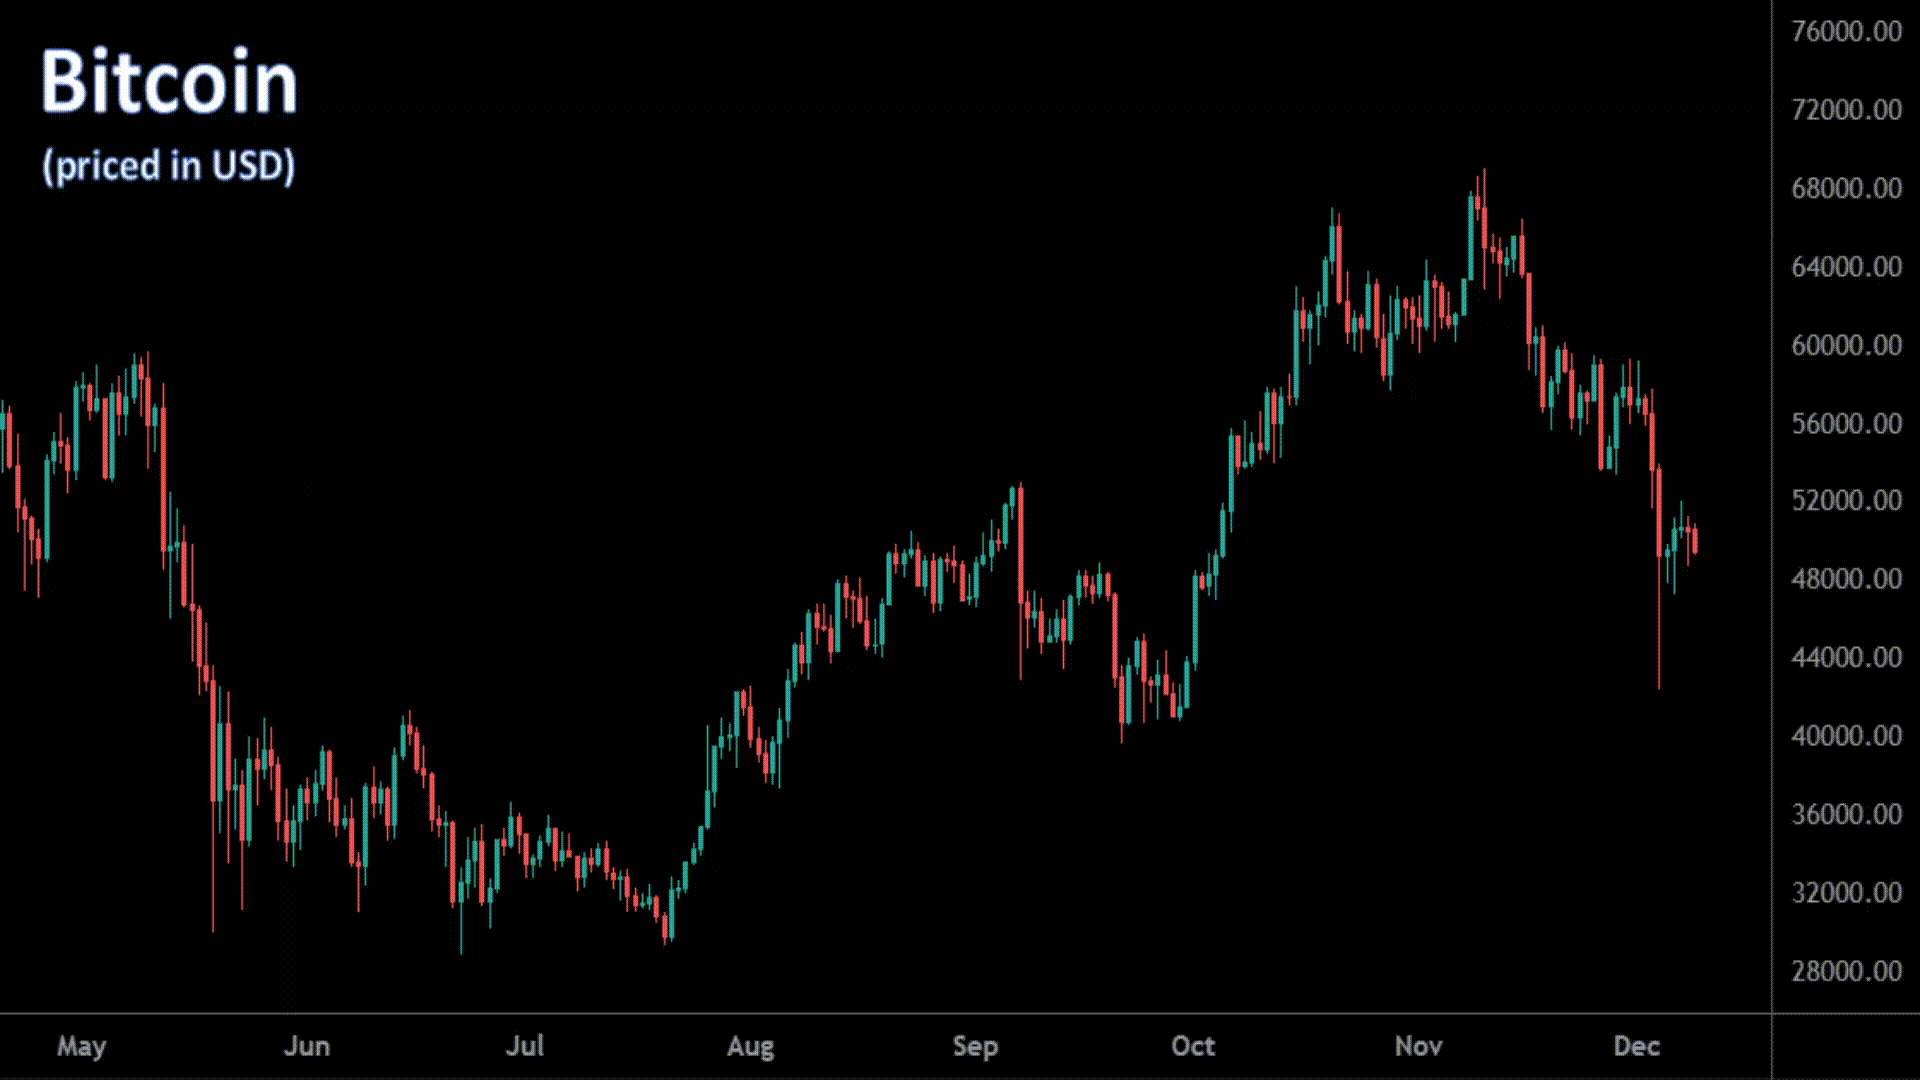Click the 60000.00 price label

coord(1846,345)
